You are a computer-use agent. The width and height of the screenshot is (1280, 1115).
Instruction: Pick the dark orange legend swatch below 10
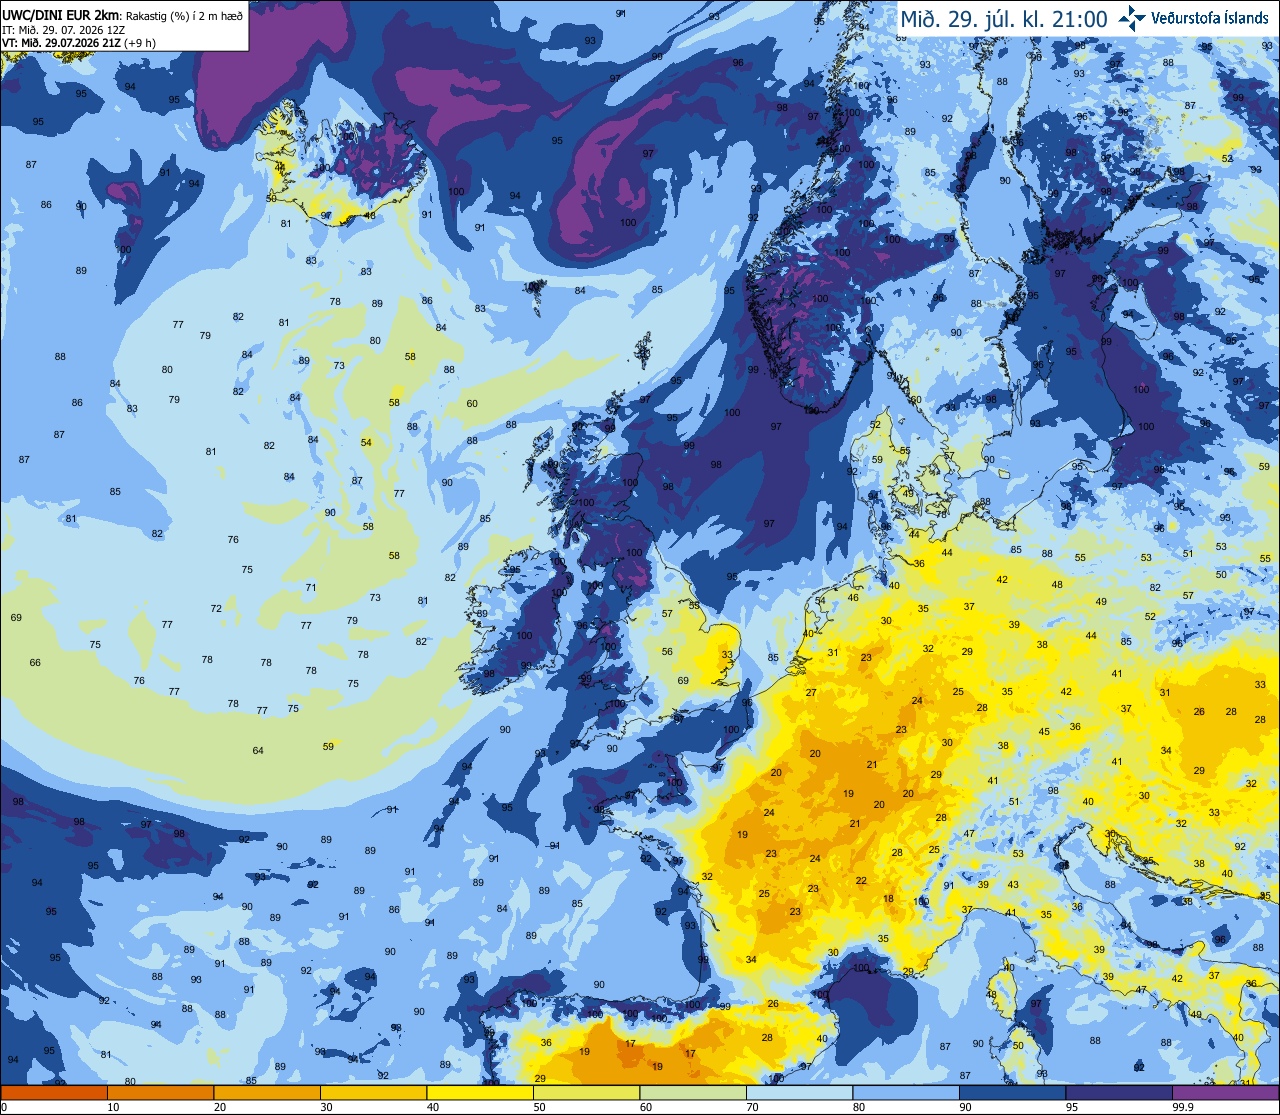pos(53,1092)
